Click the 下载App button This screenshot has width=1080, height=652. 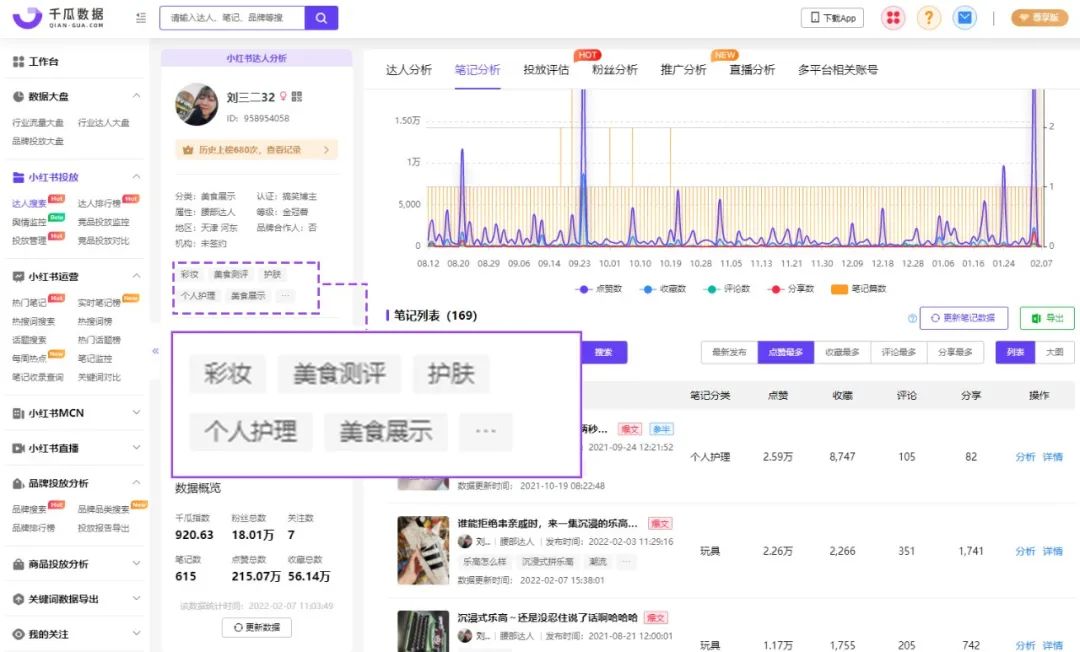832,18
